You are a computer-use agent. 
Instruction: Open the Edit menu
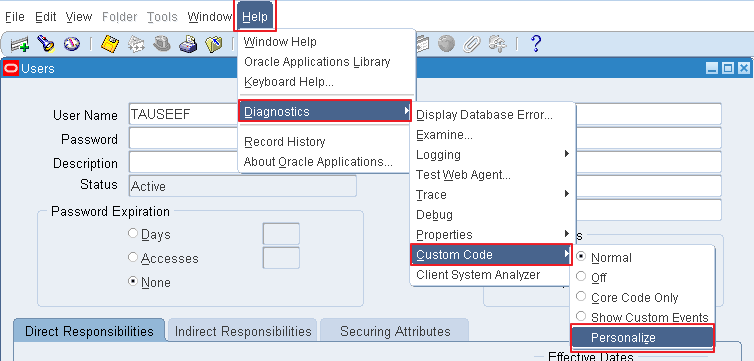click(46, 17)
